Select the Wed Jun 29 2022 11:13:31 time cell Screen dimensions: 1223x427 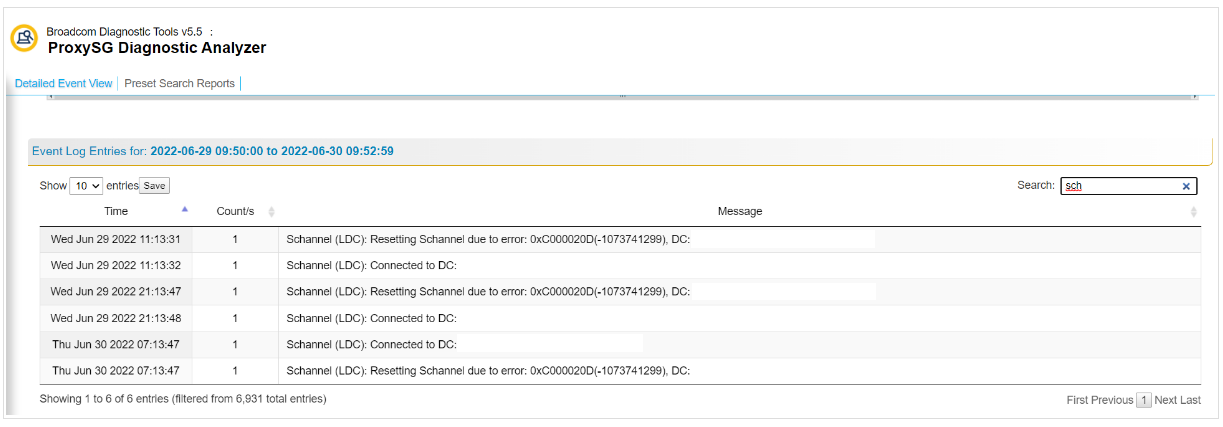point(116,239)
